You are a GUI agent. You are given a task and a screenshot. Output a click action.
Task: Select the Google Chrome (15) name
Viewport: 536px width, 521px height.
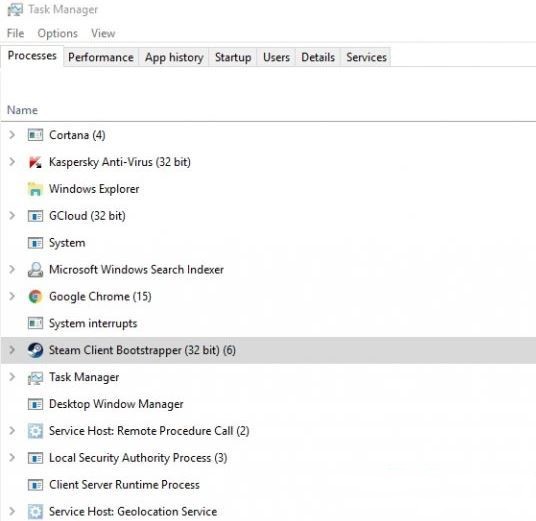pos(100,297)
